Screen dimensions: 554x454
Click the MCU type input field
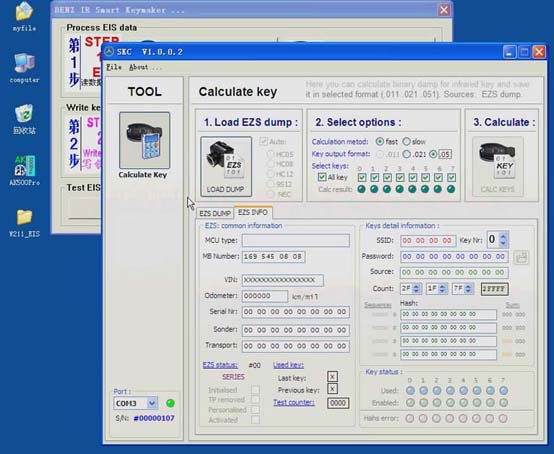296,240
